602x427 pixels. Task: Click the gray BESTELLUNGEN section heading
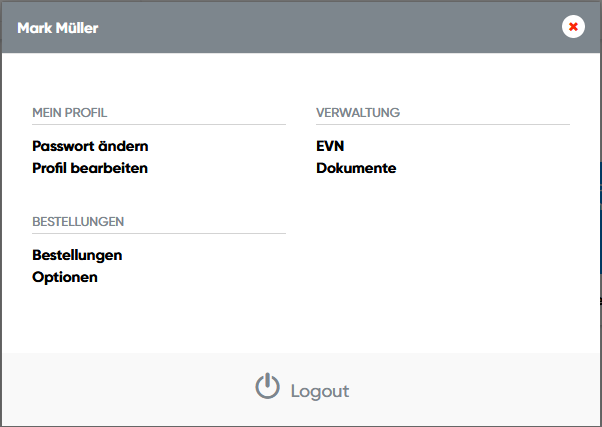point(78,222)
